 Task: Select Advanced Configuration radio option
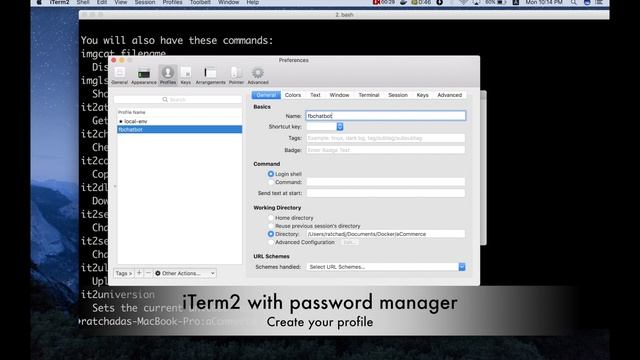(x=271, y=242)
